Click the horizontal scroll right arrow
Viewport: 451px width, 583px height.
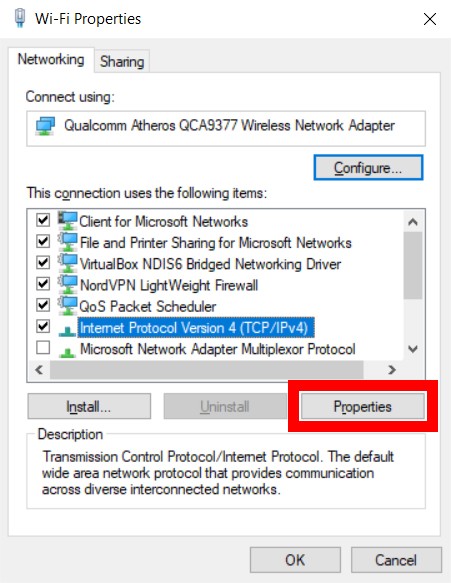392,370
